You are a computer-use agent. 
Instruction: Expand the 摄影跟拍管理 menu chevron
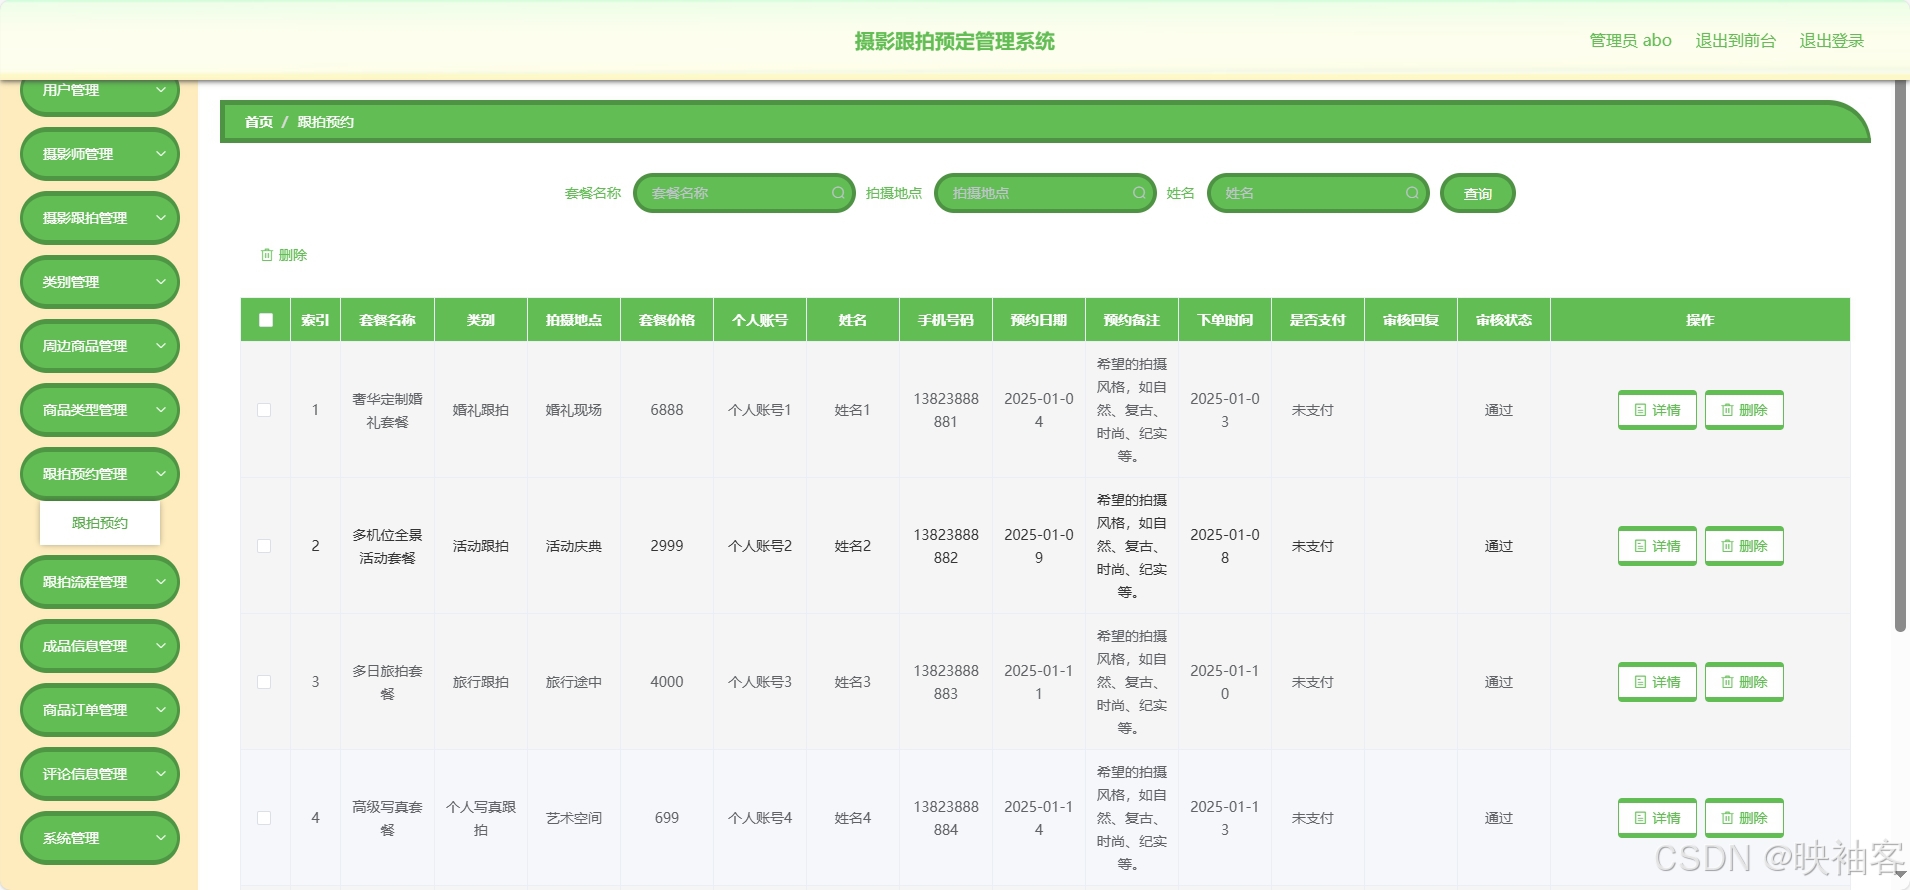point(161,218)
